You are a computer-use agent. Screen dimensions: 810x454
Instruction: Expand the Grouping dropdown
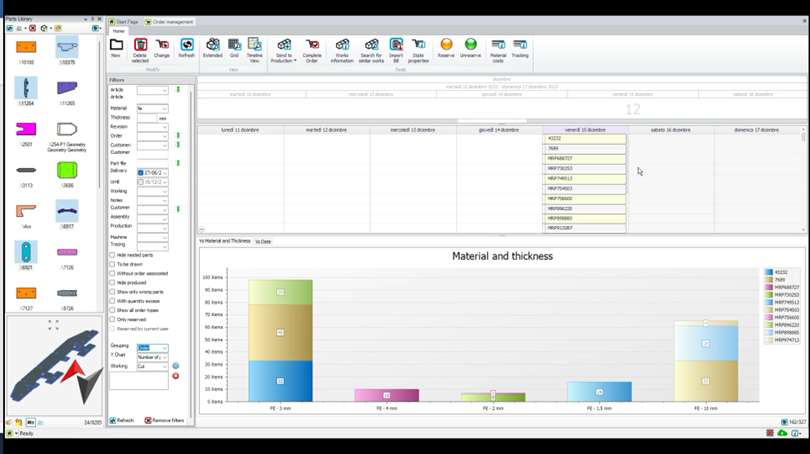tap(164, 347)
